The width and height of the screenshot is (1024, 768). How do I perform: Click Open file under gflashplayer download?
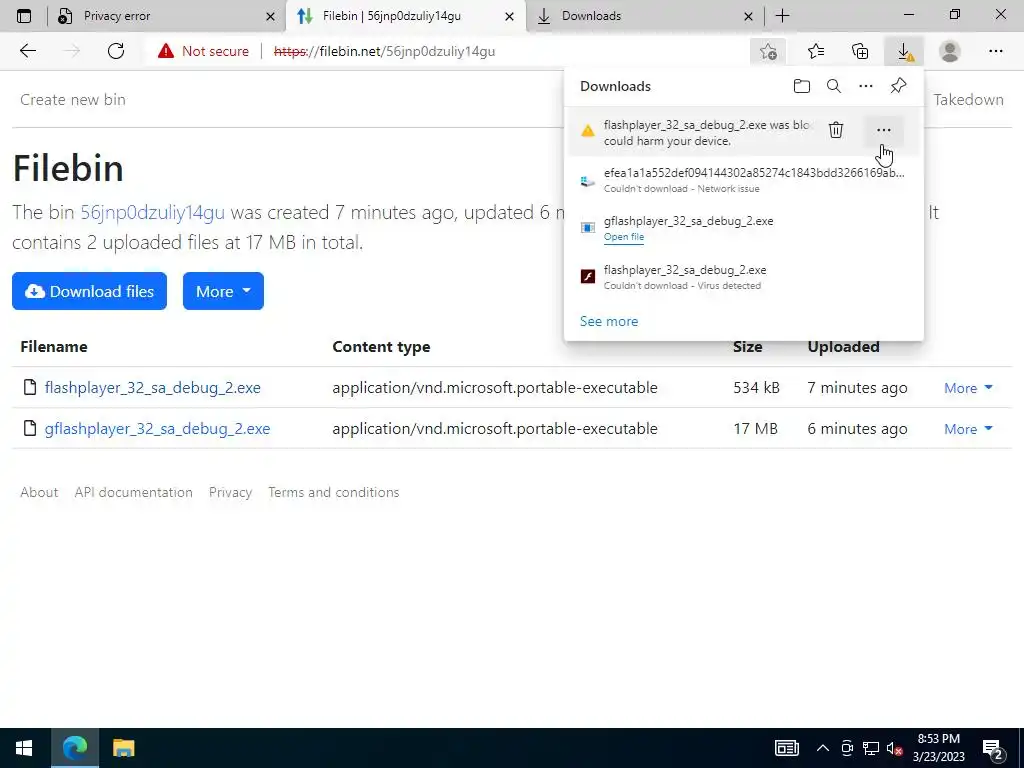[624, 237]
